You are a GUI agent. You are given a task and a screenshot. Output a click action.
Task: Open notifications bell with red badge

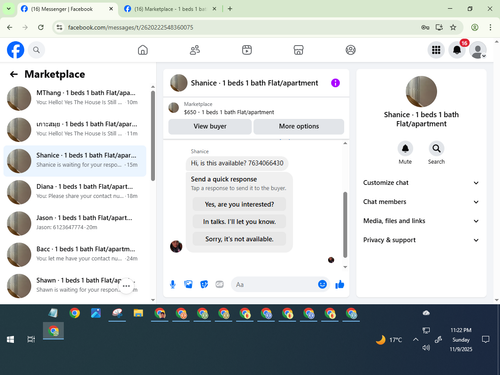click(x=457, y=50)
